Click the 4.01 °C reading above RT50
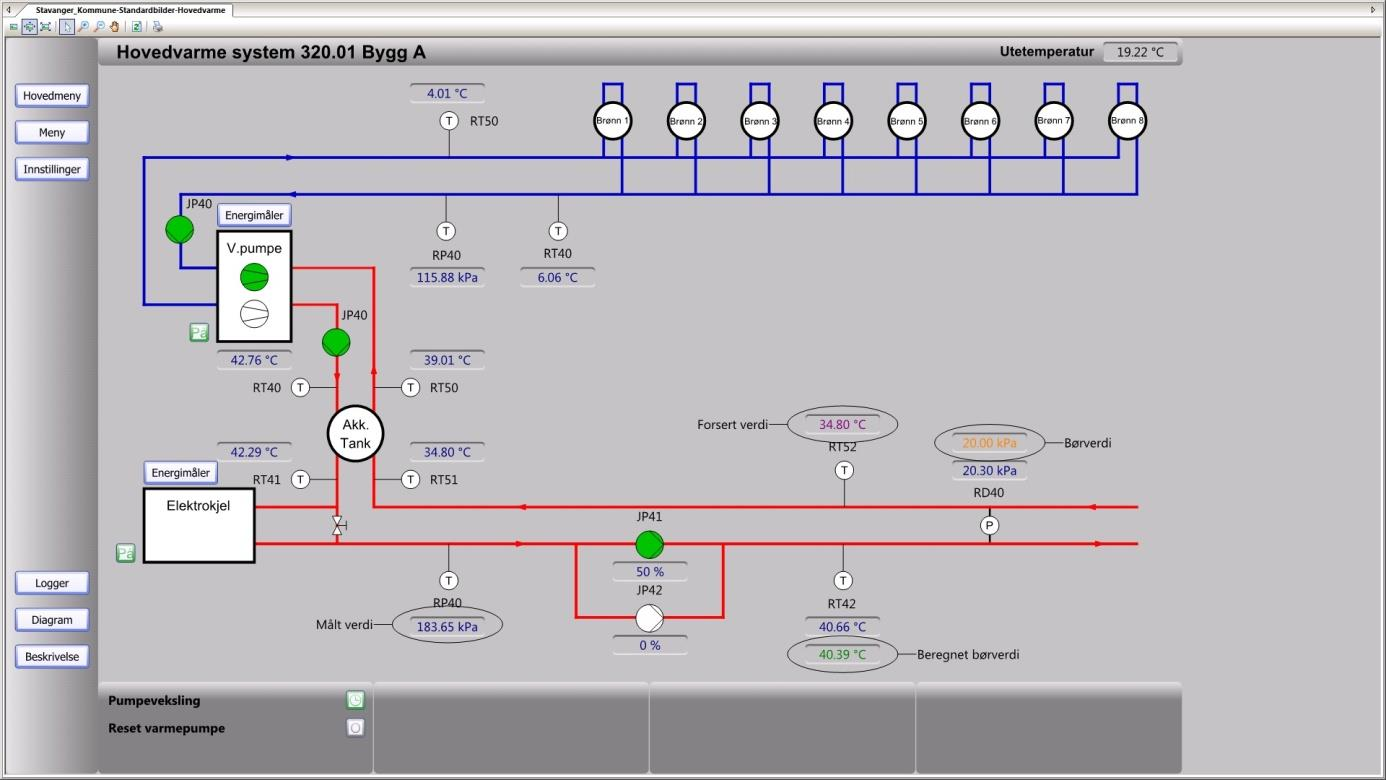Image resolution: width=1386 pixels, height=780 pixels. (447, 93)
